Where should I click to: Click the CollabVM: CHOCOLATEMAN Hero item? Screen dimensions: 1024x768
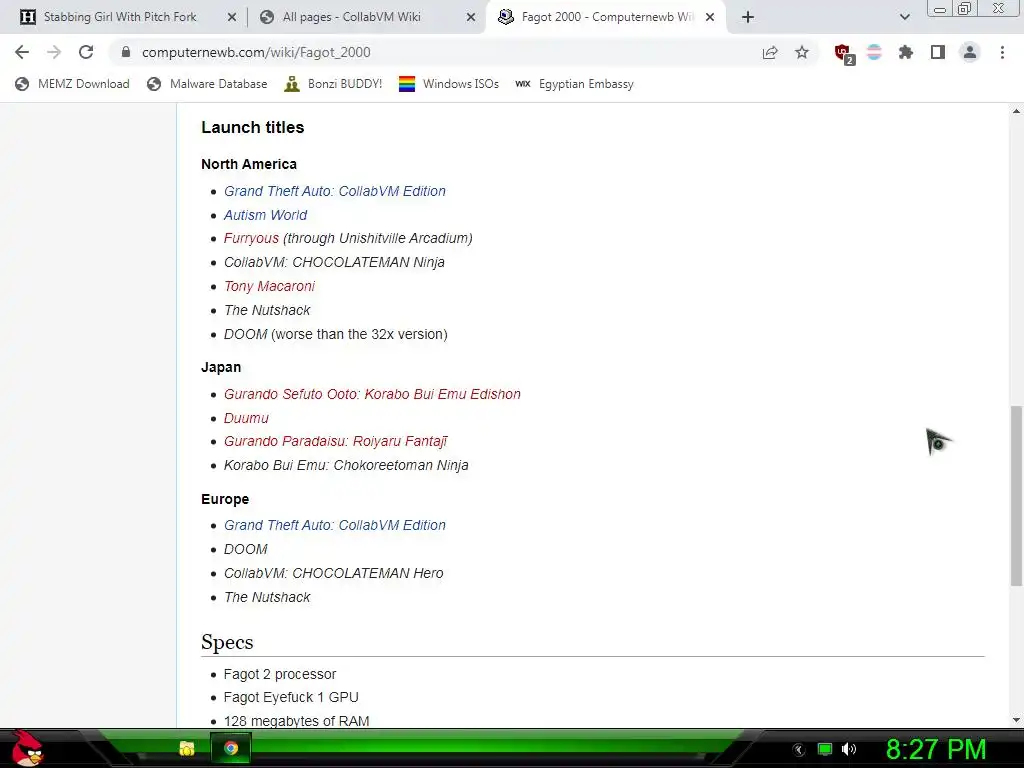click(334, 573)
